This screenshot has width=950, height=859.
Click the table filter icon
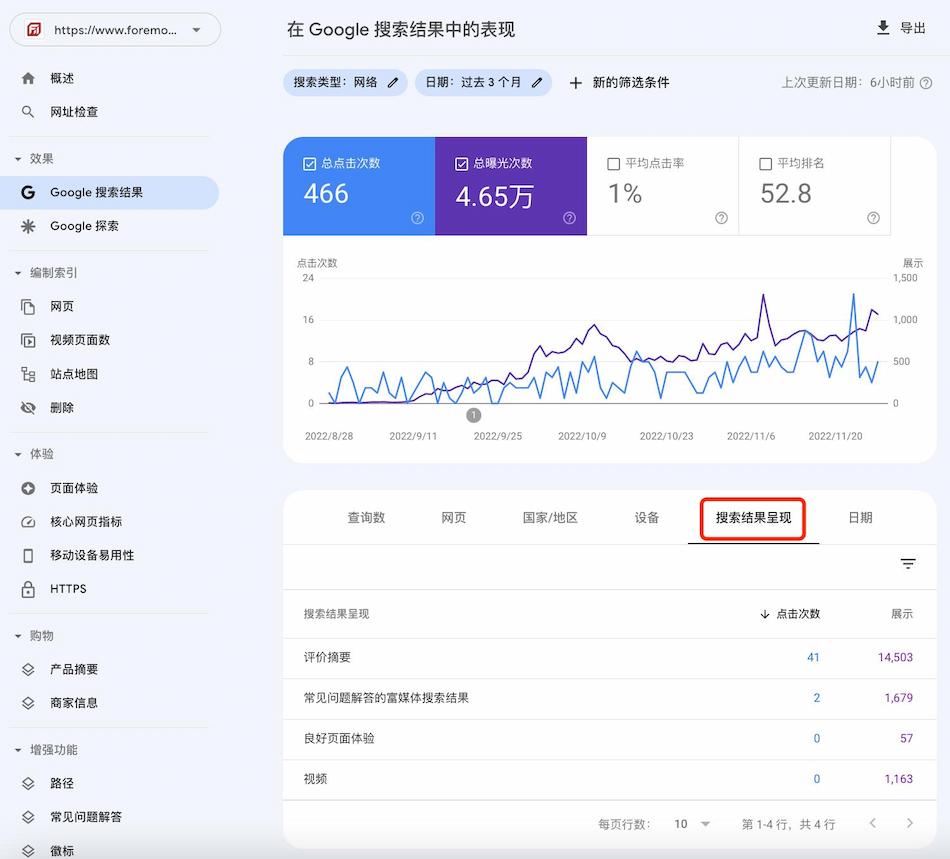point(908,563)
